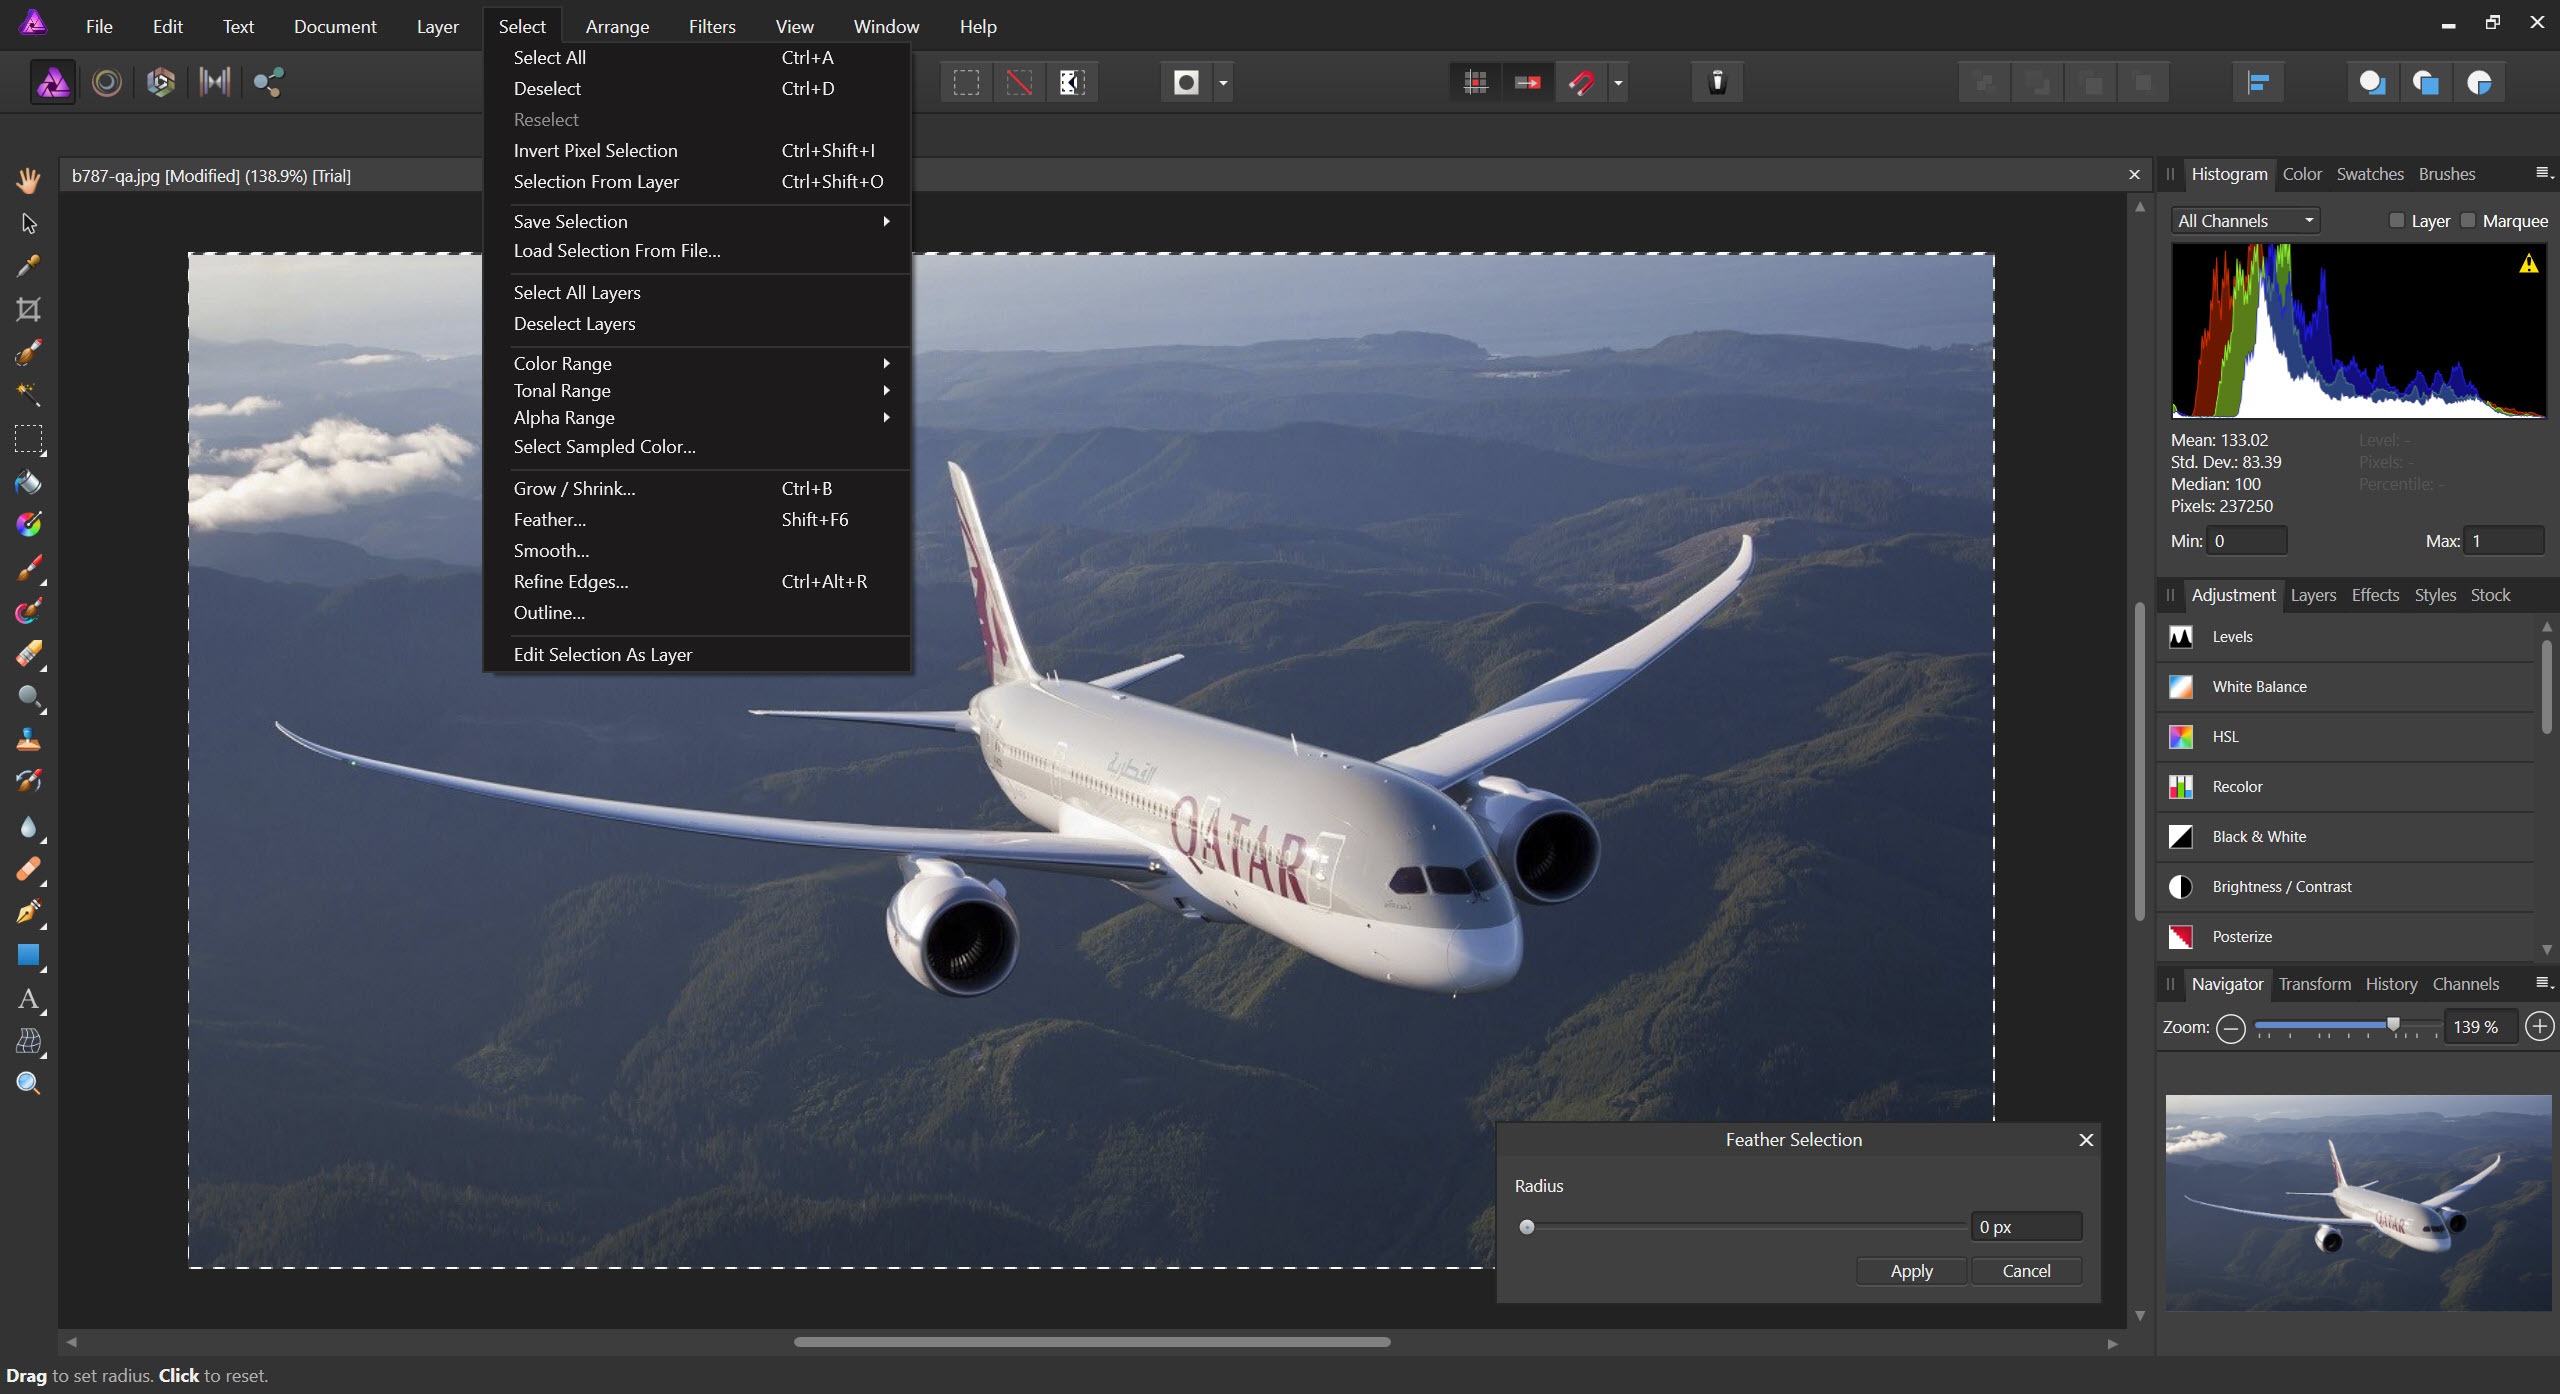The width and height of the screenshot is (2560, 1394).
Task: Click the Photo Persona icon
Action: [53, 82]
